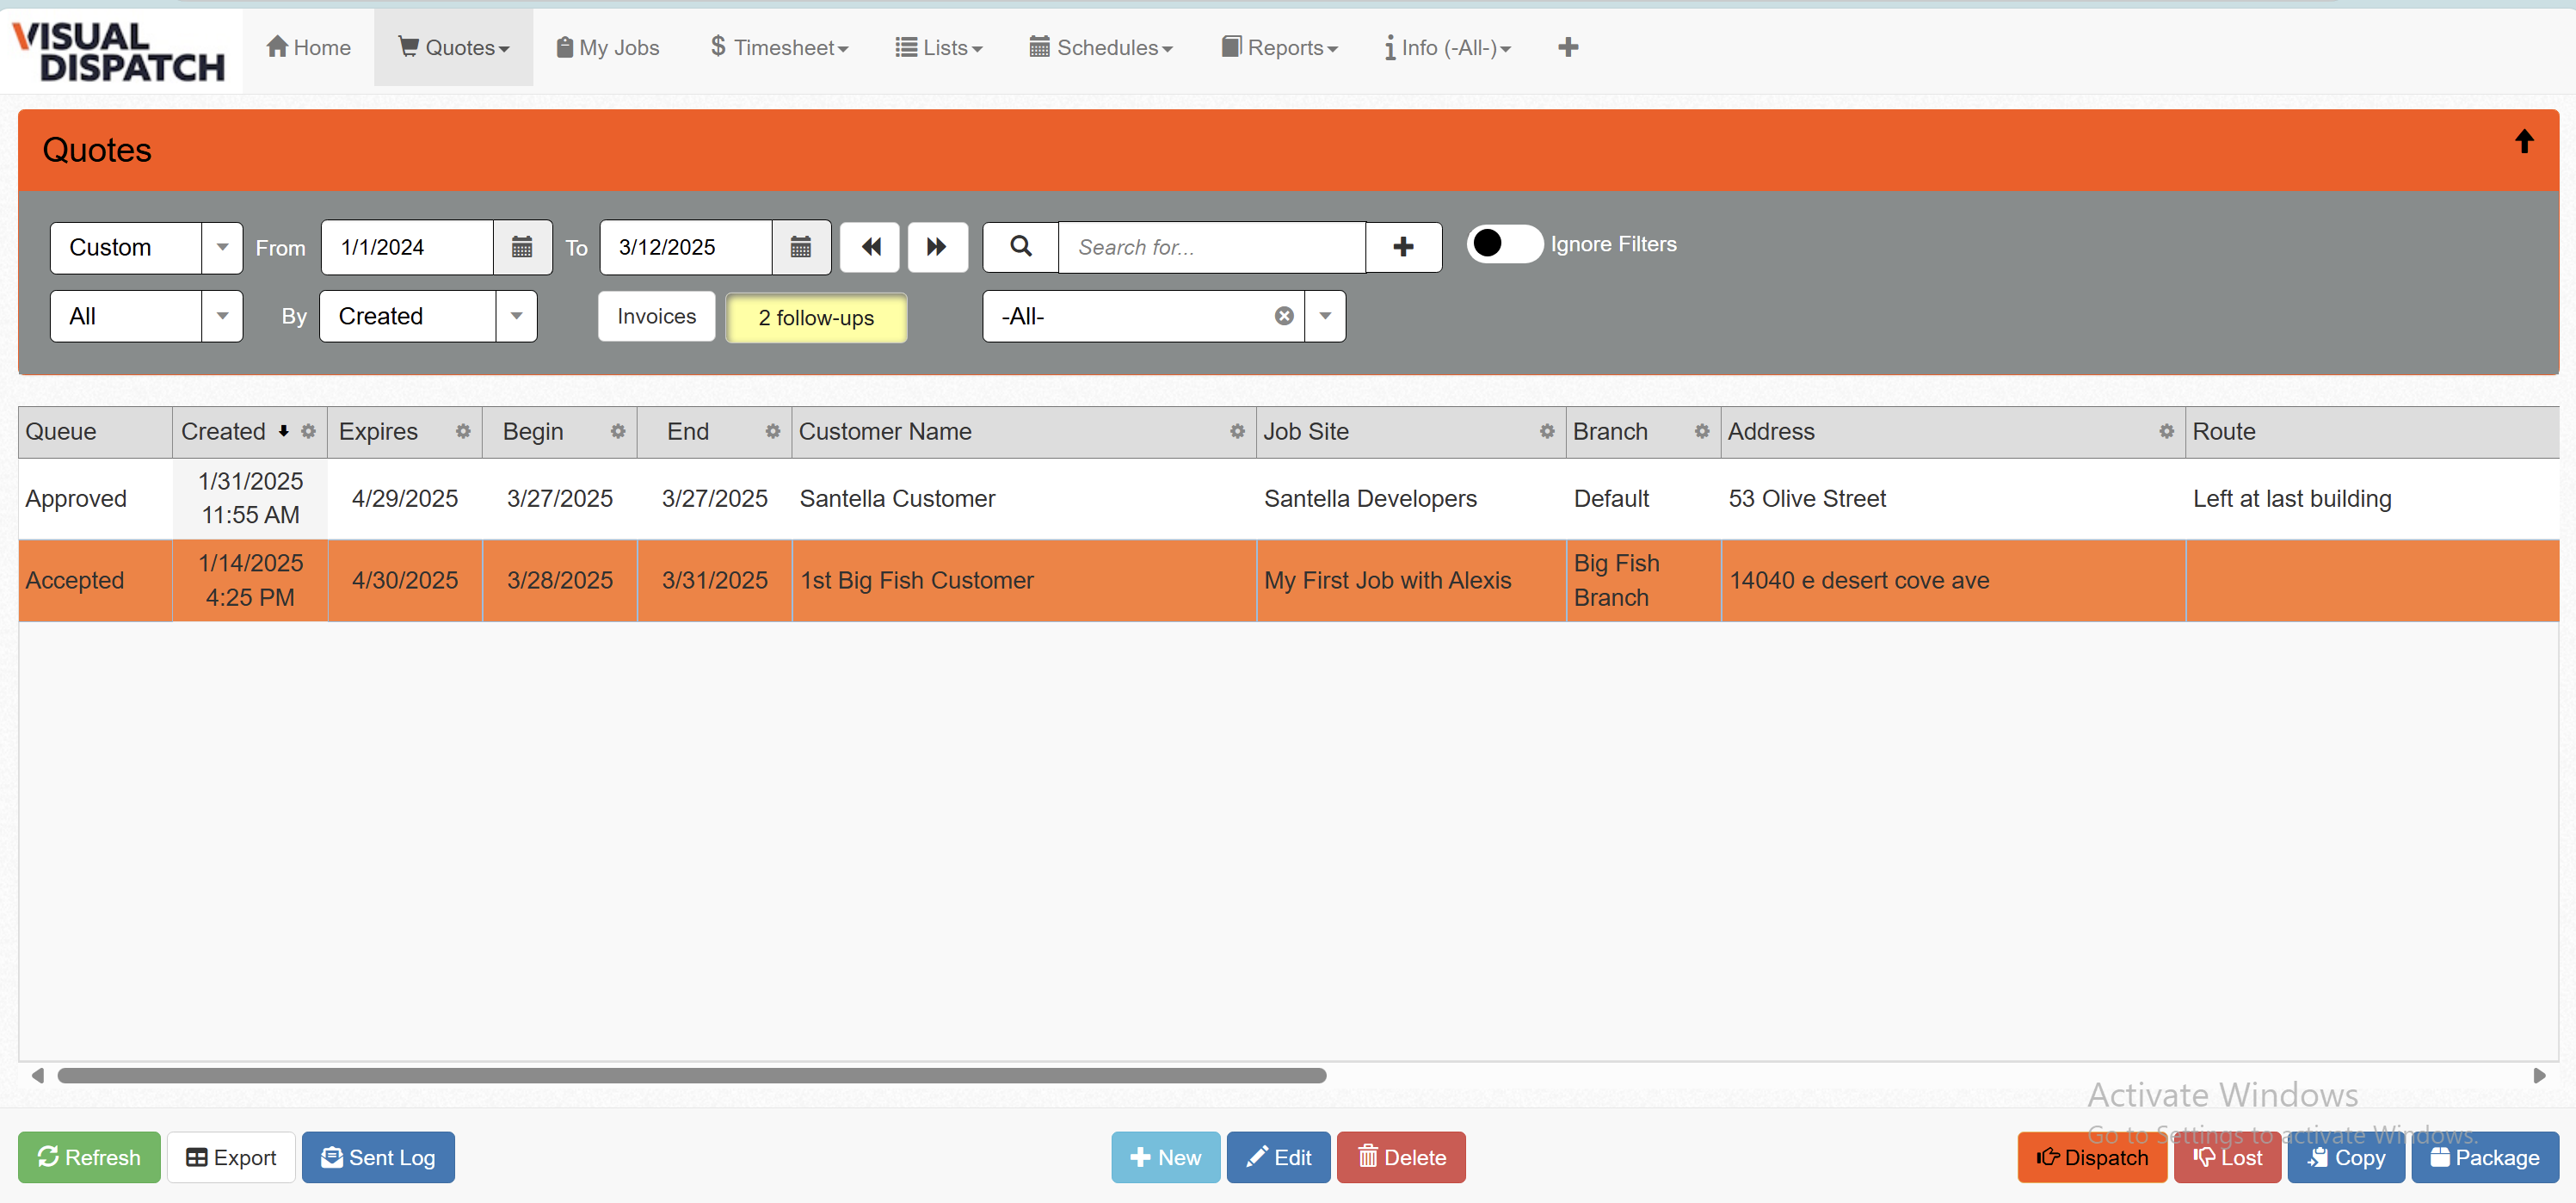Viewport: 2576px width, 1203px height.
Task: Click the Search for... input field
Action: pos(1212,247)
